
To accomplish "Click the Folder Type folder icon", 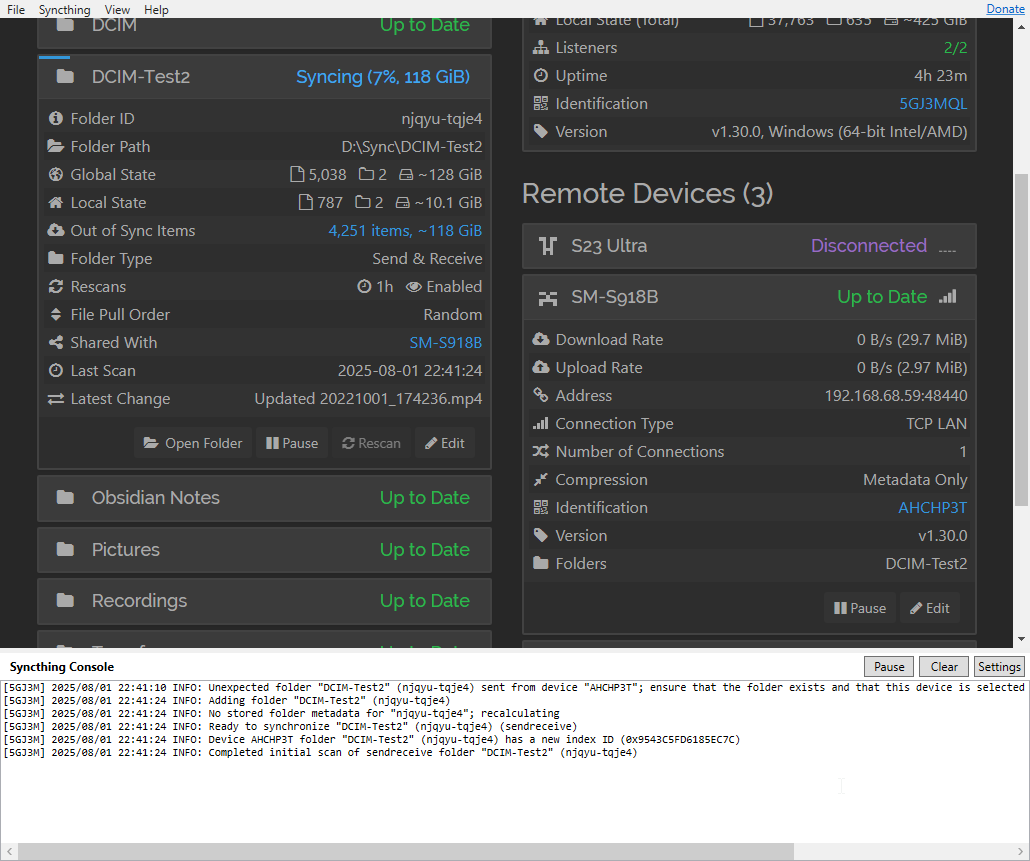I will click(56, 258).
